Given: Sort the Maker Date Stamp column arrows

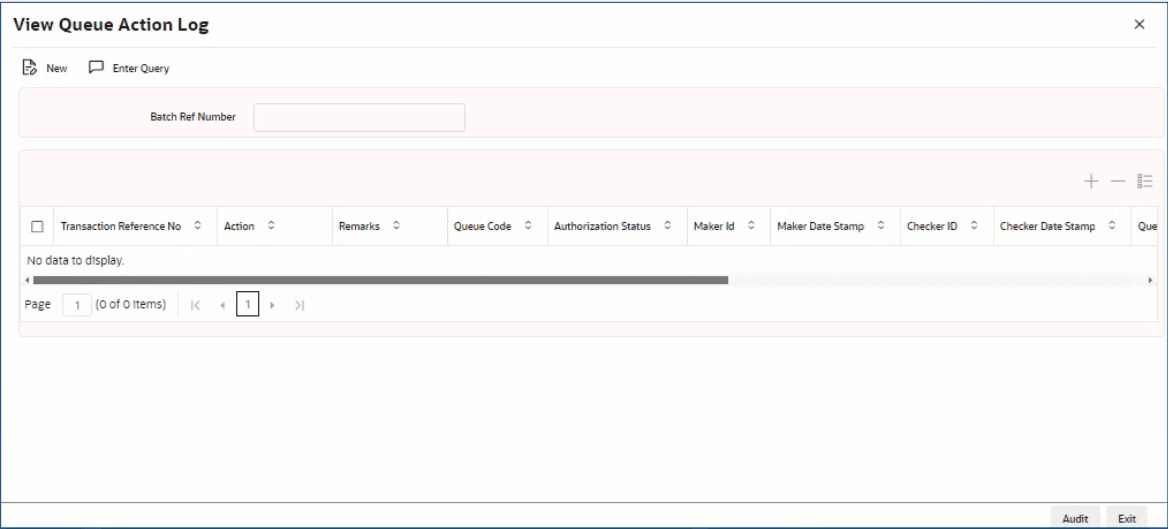Looking at the screenshot, I should tap(880, 226).
